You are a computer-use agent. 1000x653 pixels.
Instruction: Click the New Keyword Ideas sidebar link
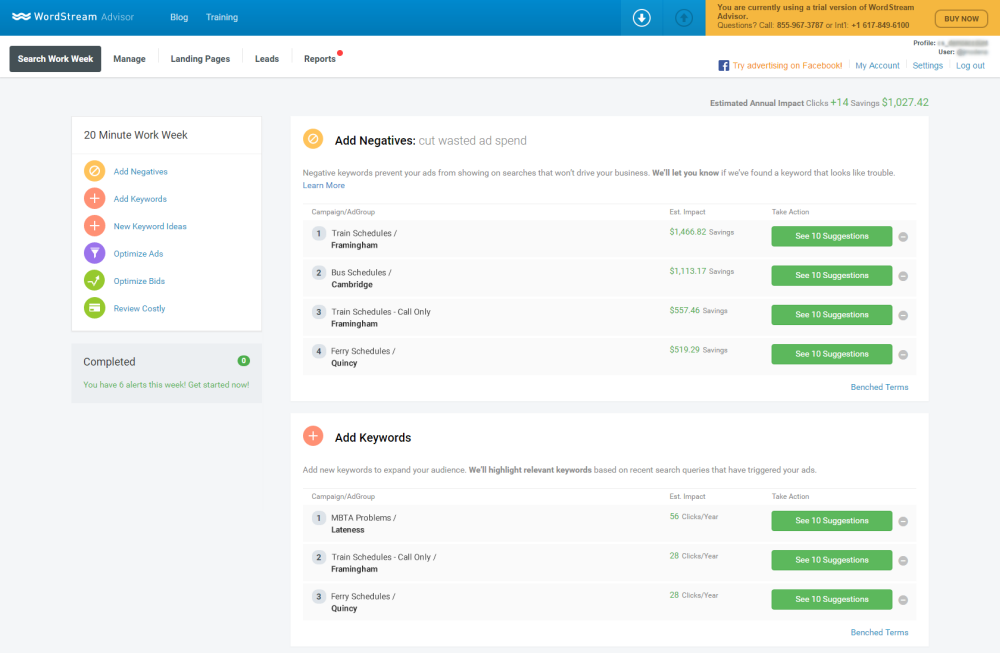click(150, 226)
